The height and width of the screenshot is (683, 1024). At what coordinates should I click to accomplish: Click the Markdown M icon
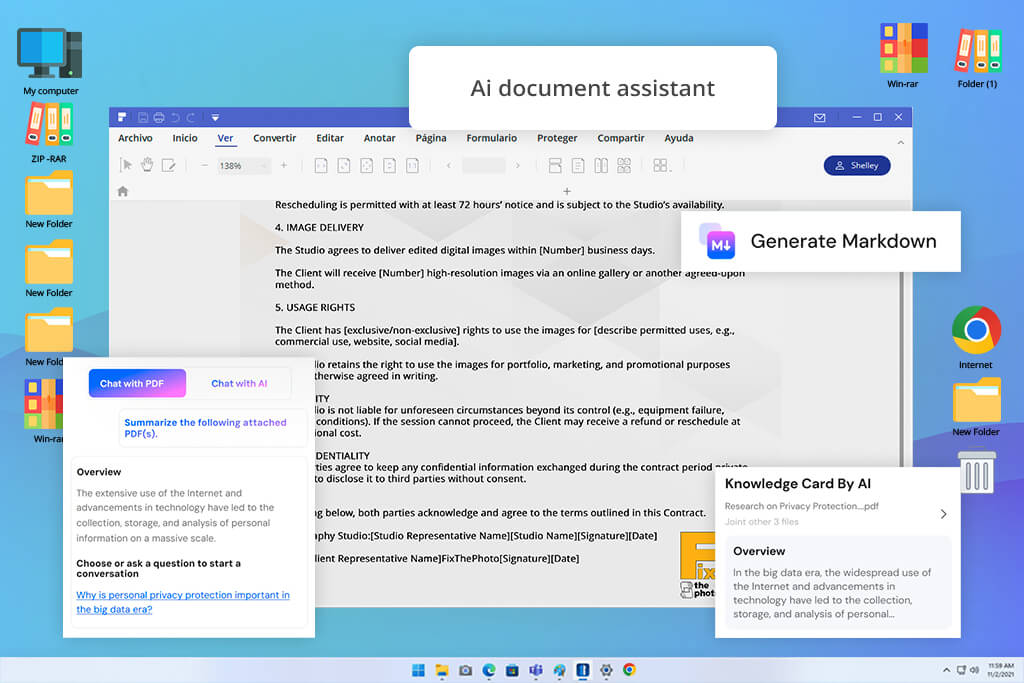[x=721, y=245]
